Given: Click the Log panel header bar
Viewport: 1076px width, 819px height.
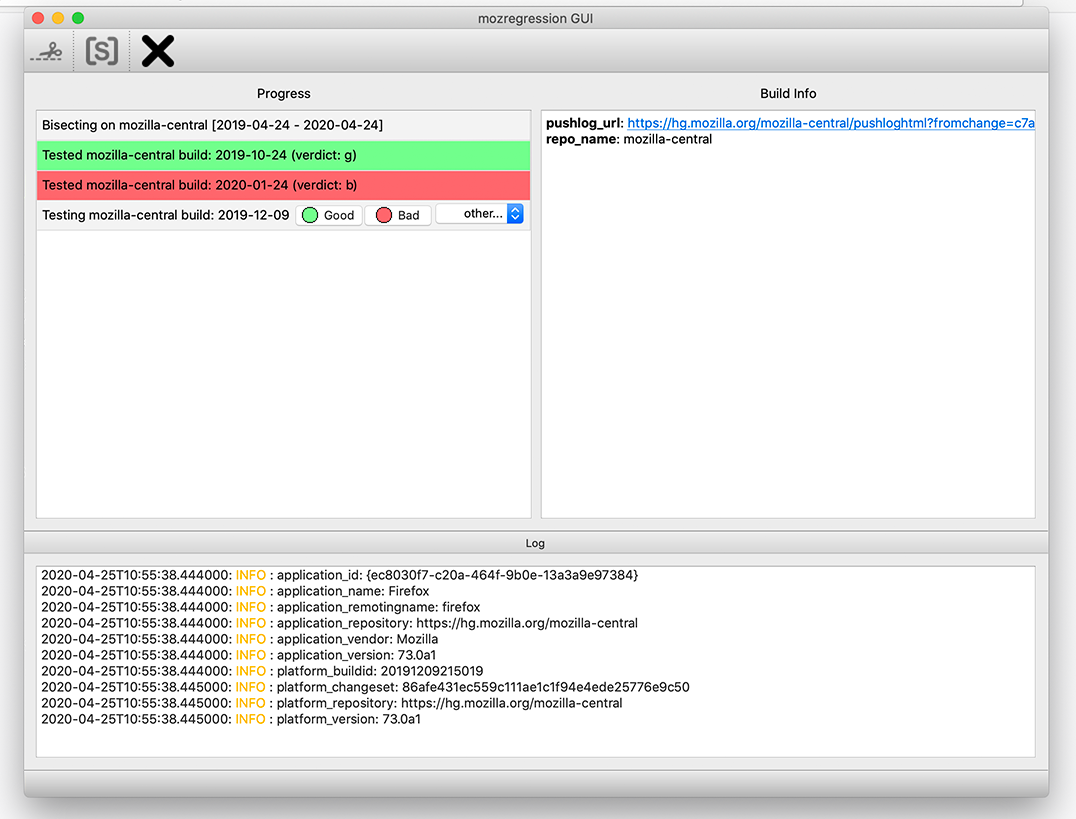Looking at the screenshot, I should [x=536, y=543].
